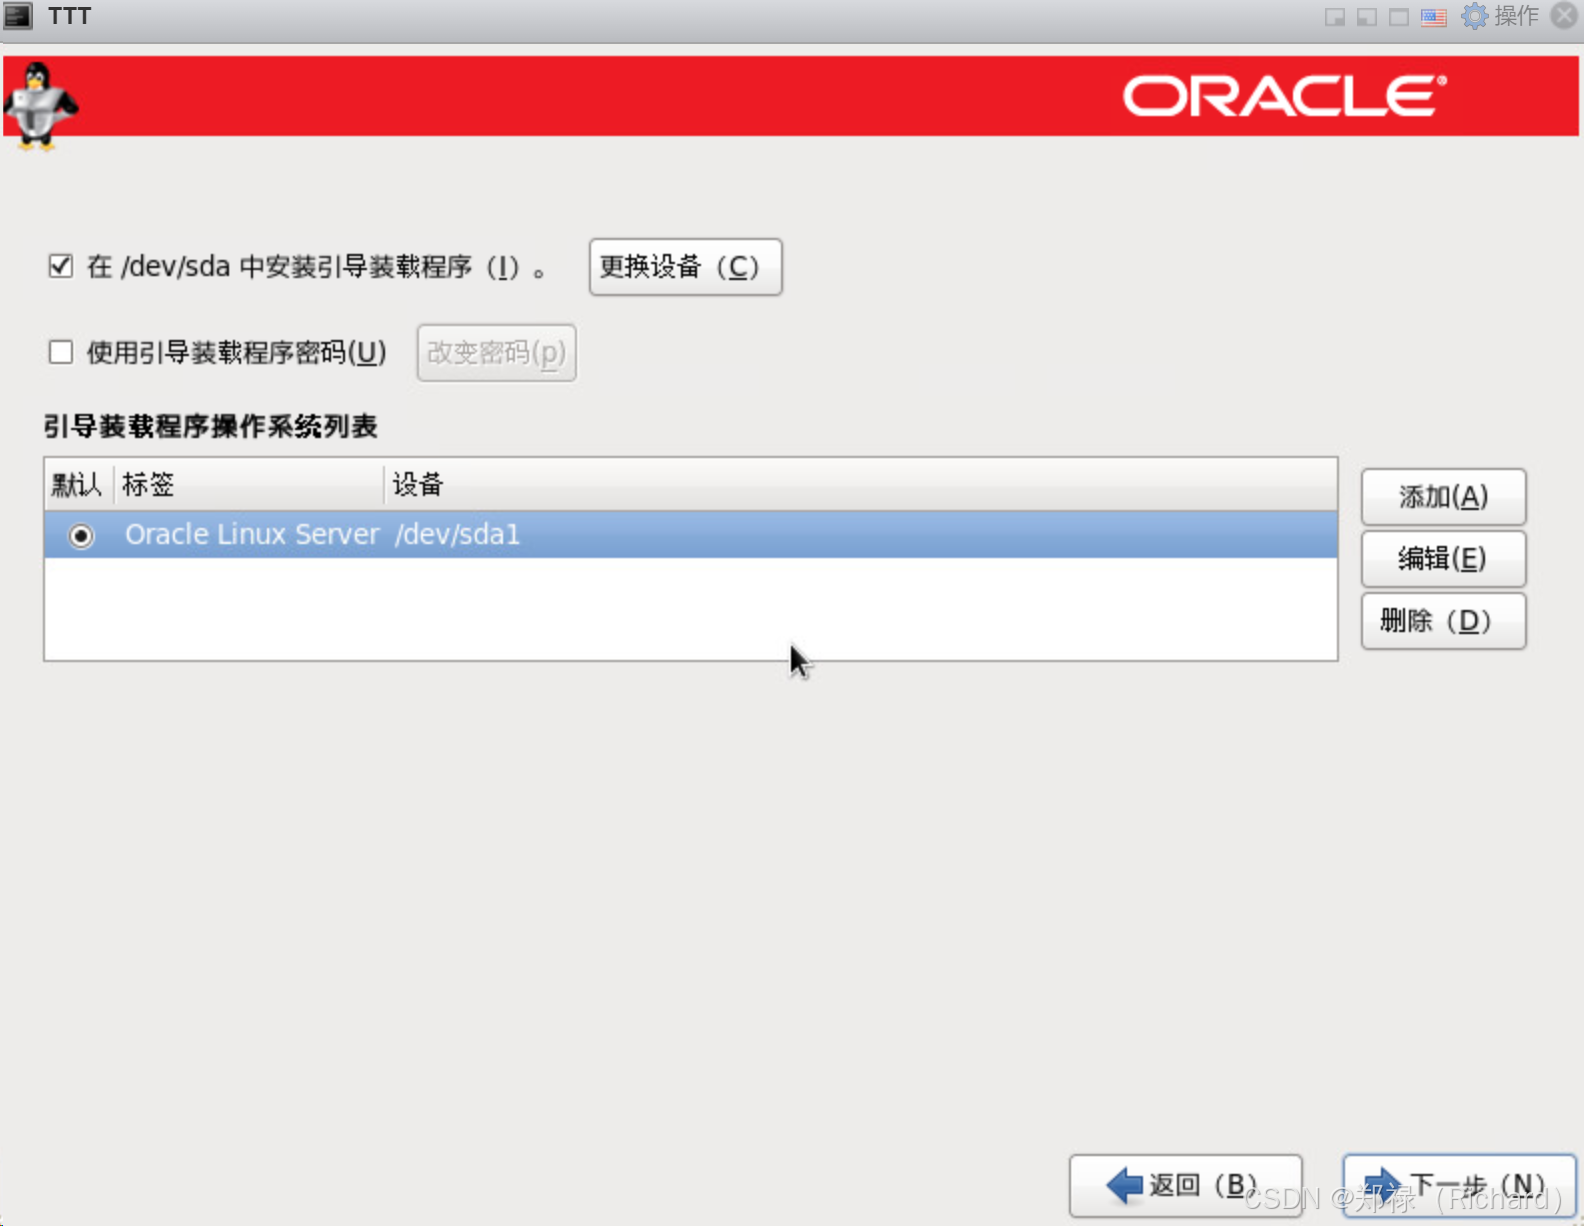Click 删除 (D) button
Viewport: 1584px width, 1226px height.
point(1443,621)
